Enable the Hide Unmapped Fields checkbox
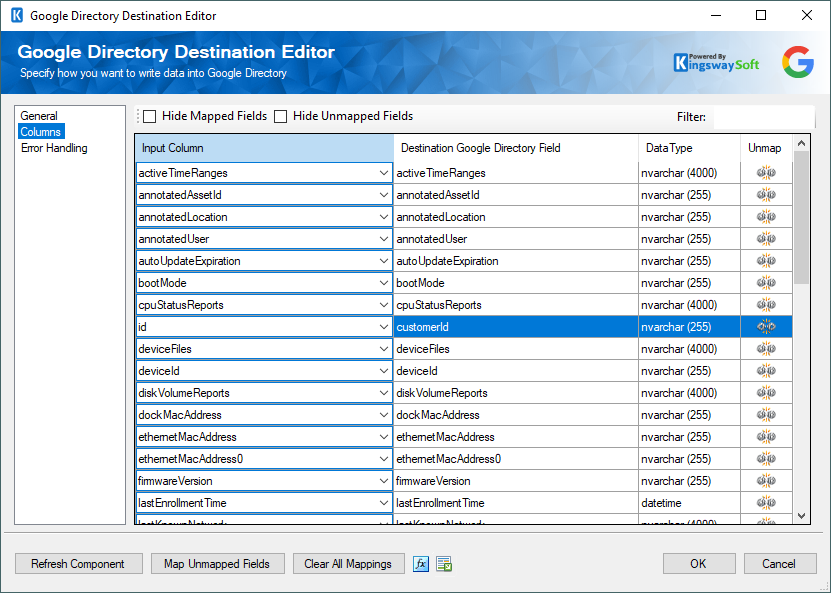Screen dimensions: 831x593 280,115
